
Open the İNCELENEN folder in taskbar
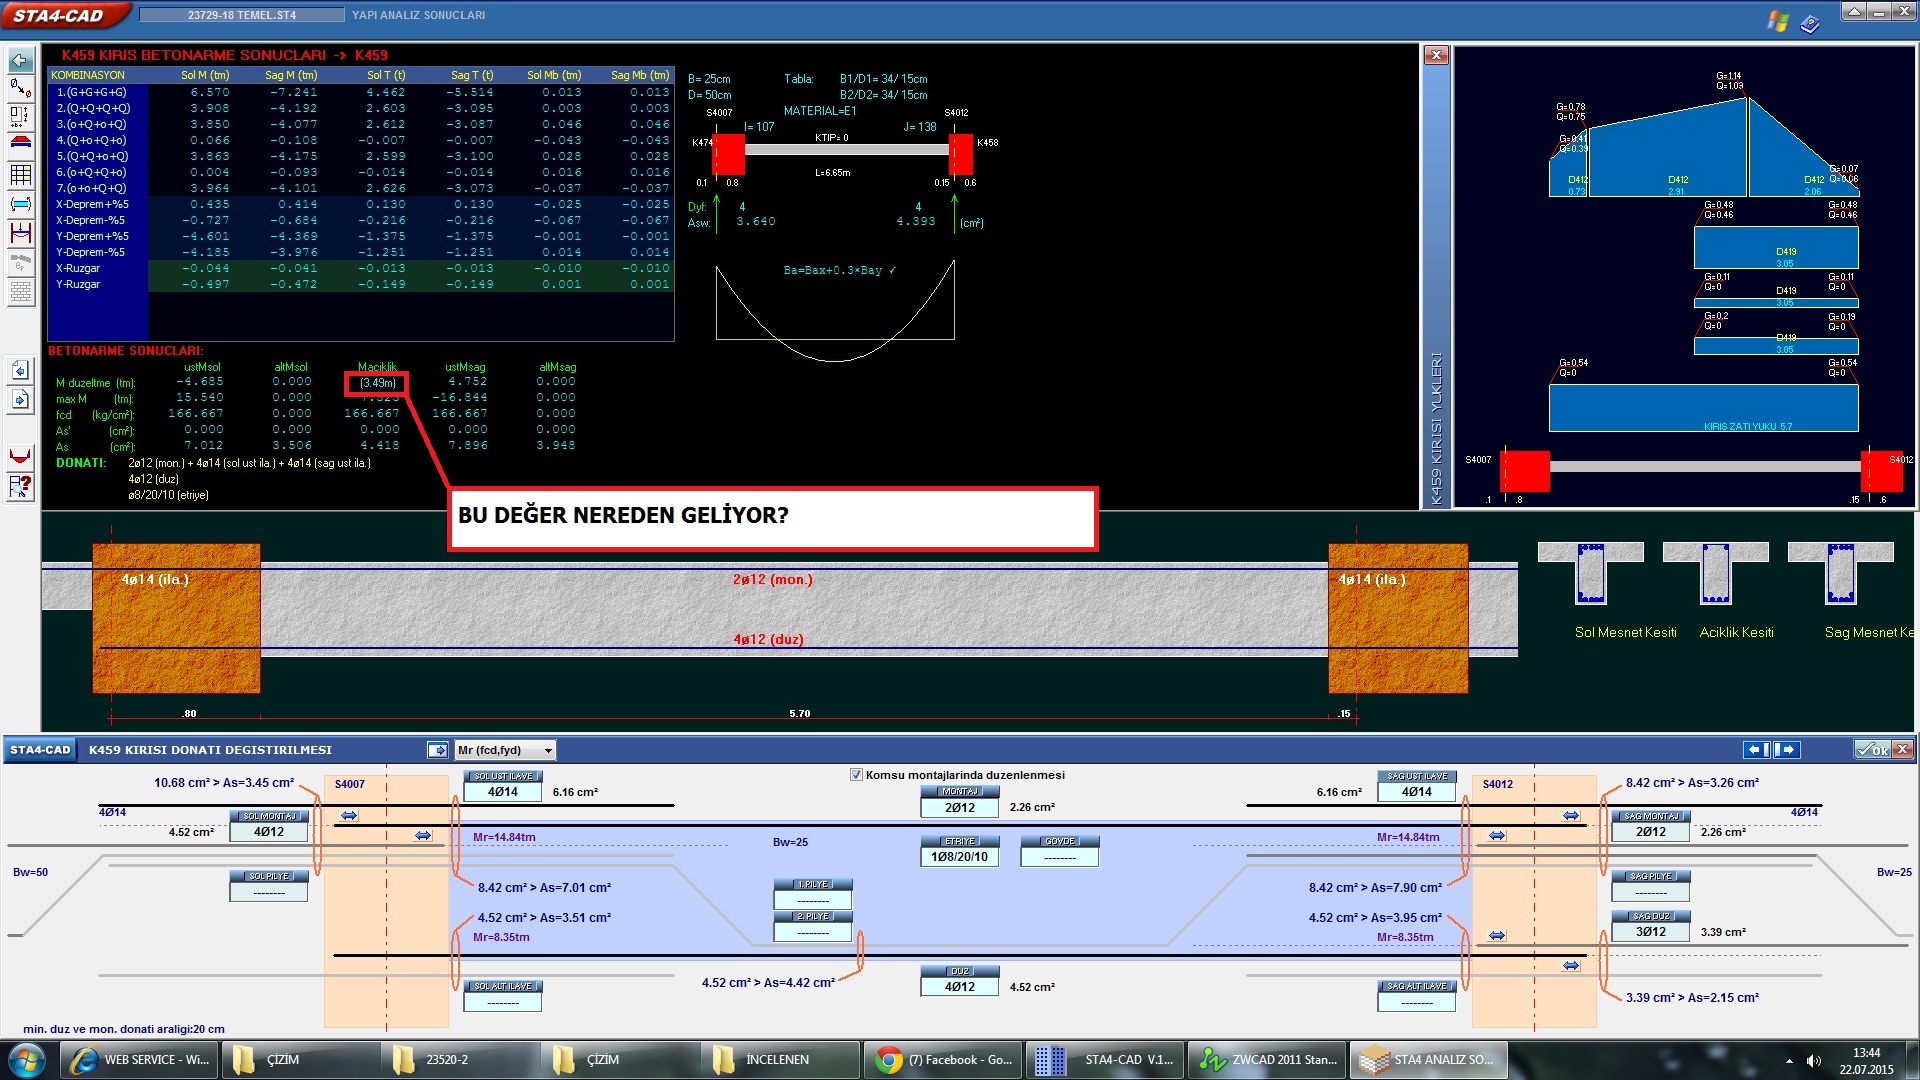[x=775, y=1060]
